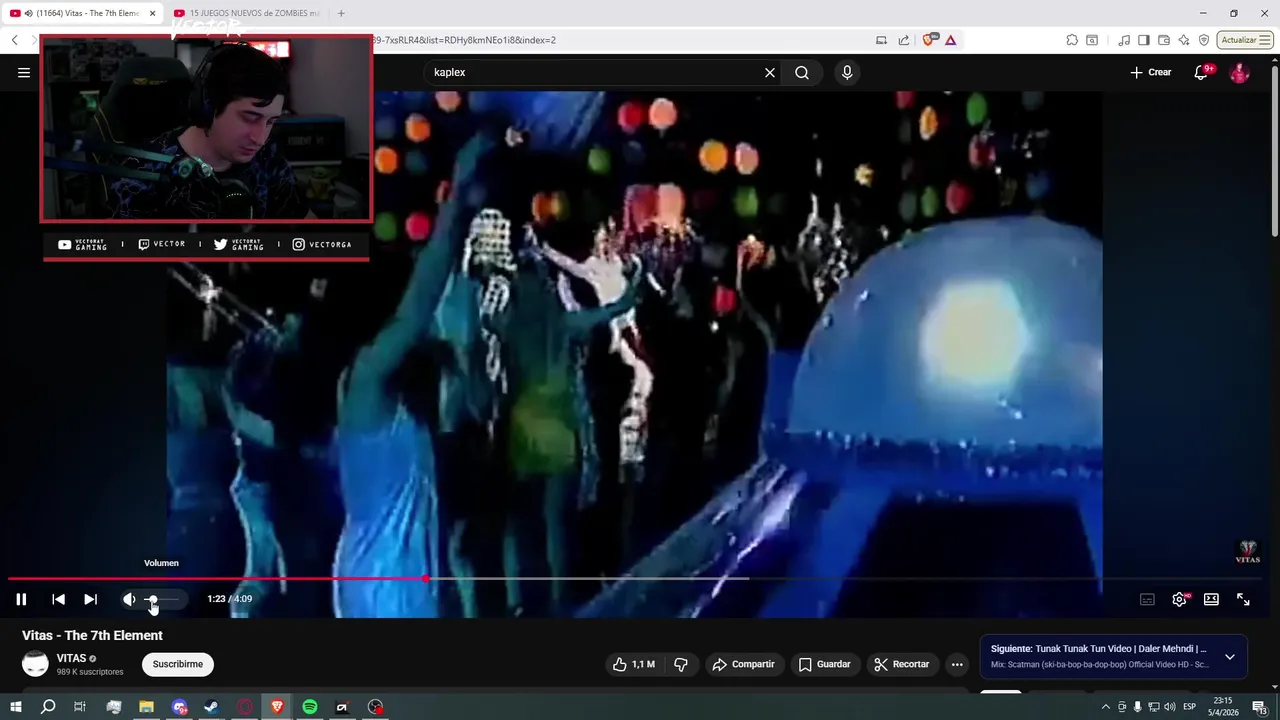Open the VITAS channel avatar
This screenshot has width=1280, height=720.
[x=35, y=664]
